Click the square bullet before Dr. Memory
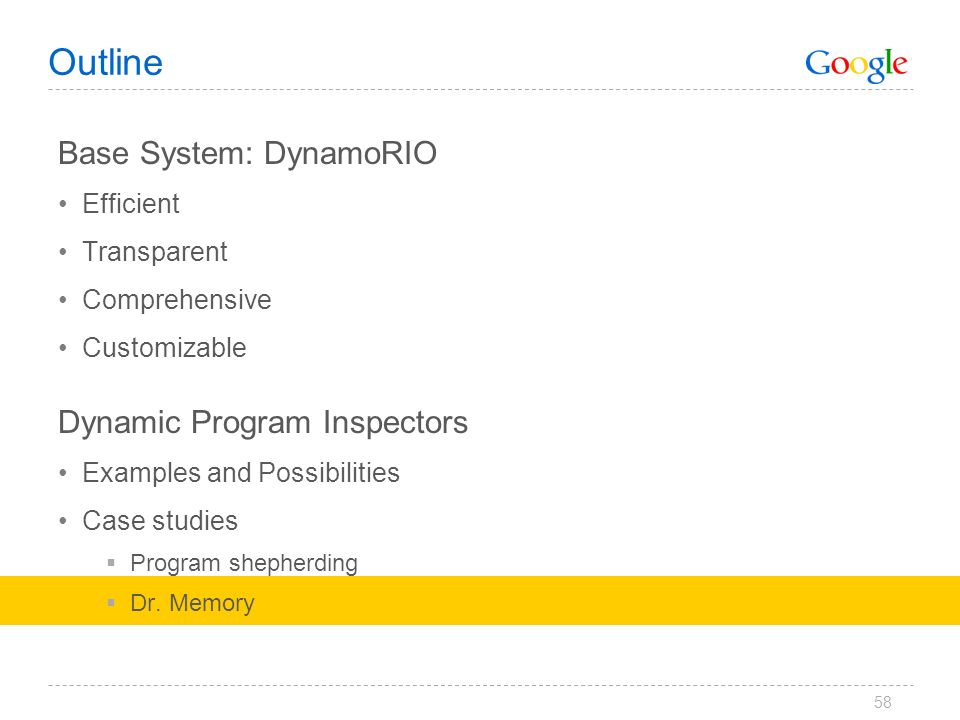 point(111,602)
